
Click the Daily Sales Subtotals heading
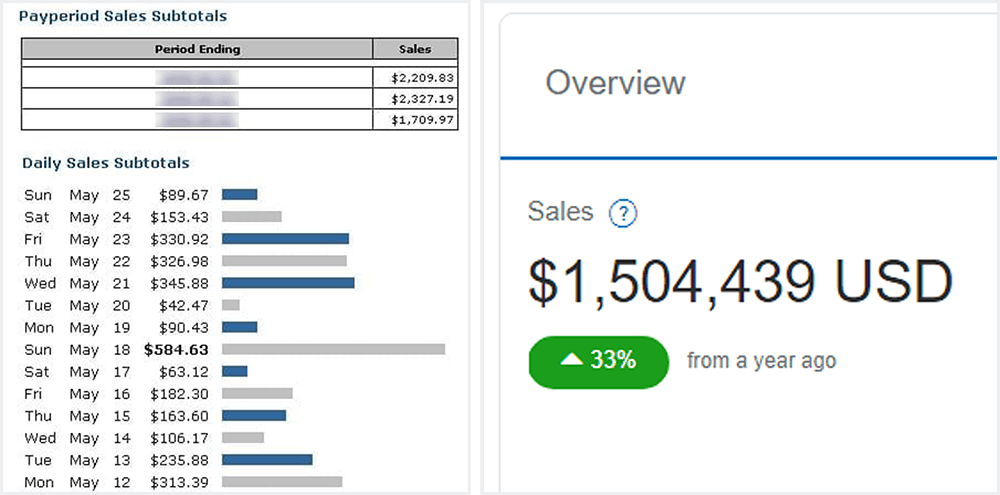(106, 162)
